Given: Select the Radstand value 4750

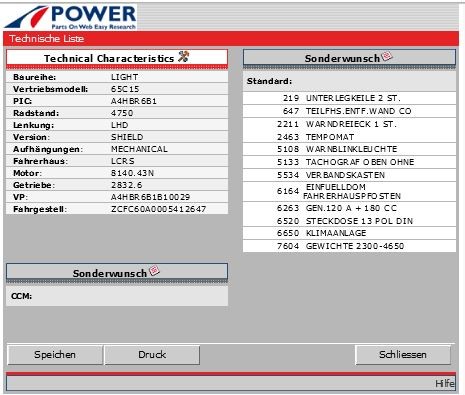Looking at the screenshot, I should pos(122,113).
